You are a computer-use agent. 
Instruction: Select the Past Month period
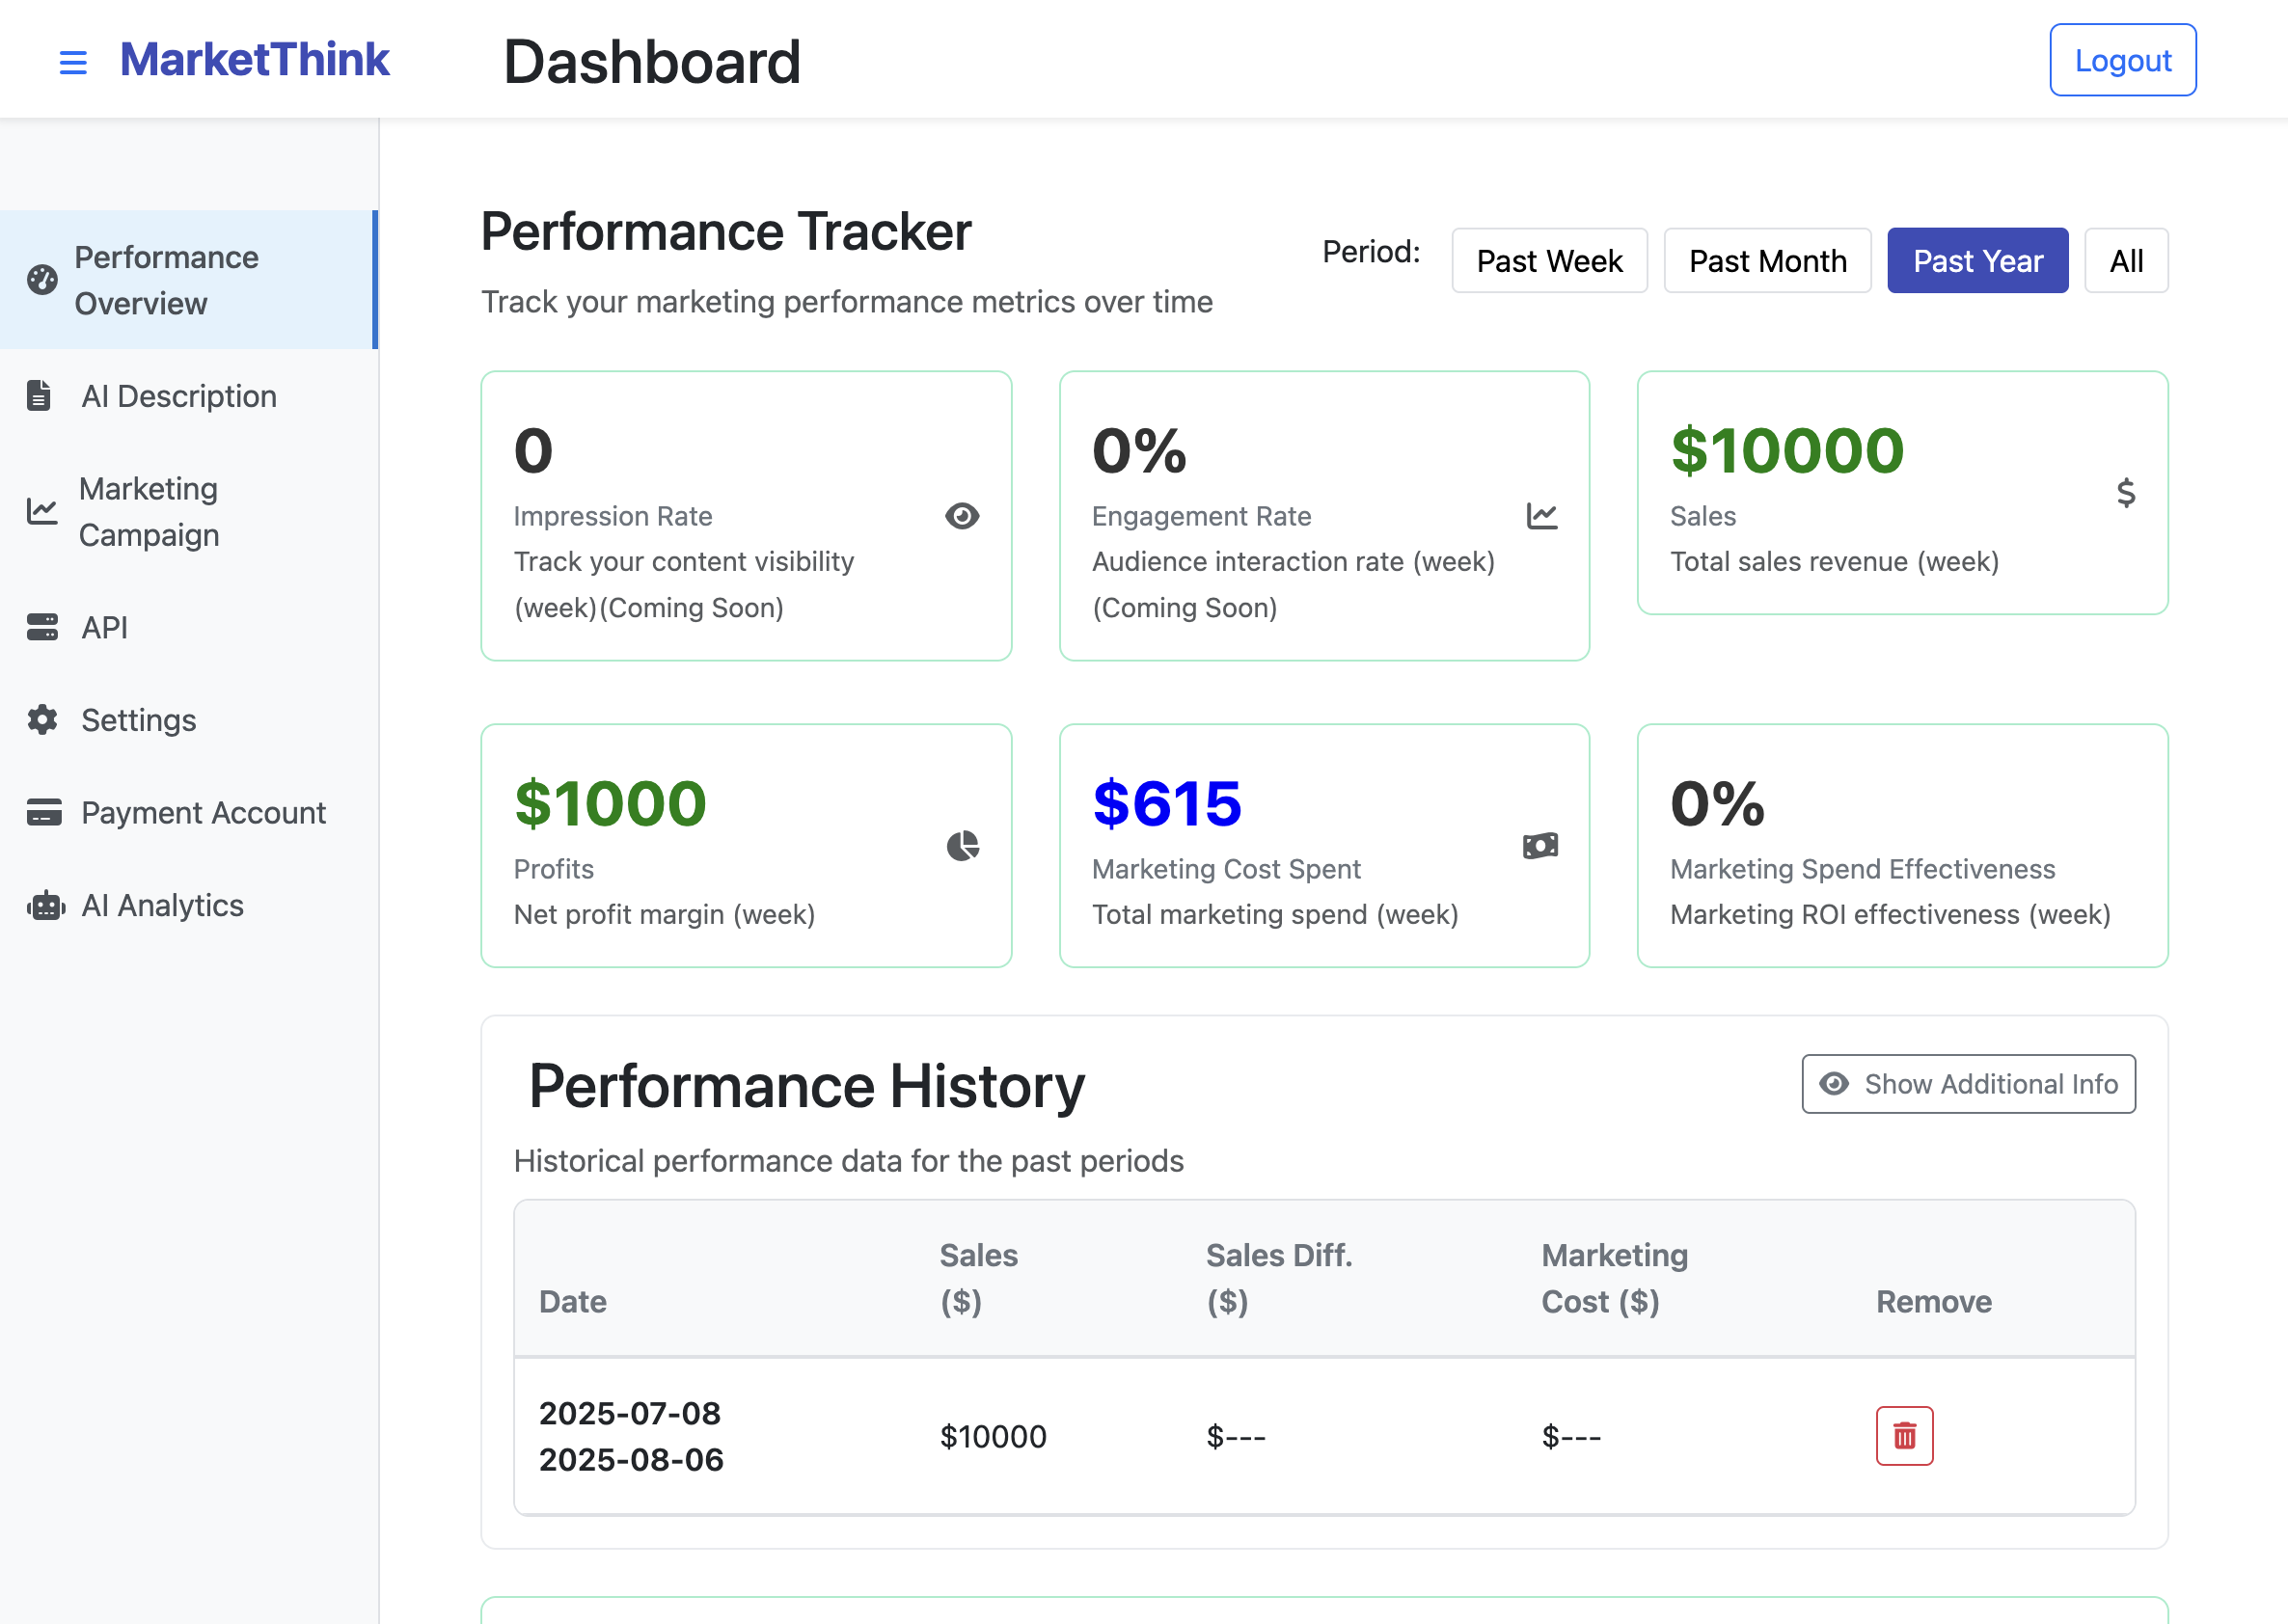coord(1766,261)
